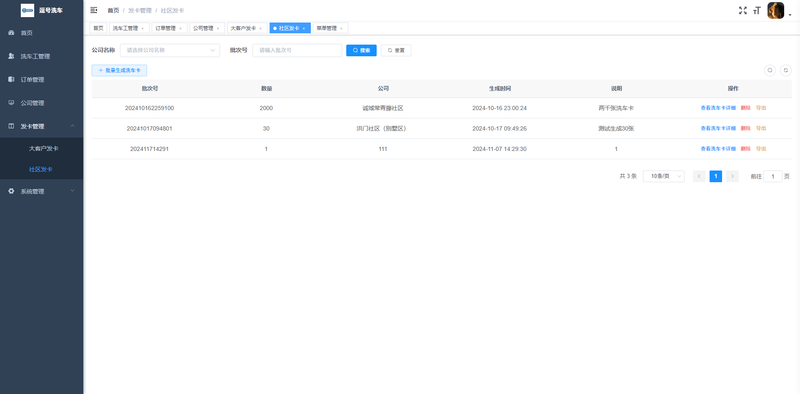Focus the 前往 page jump input

773,176
